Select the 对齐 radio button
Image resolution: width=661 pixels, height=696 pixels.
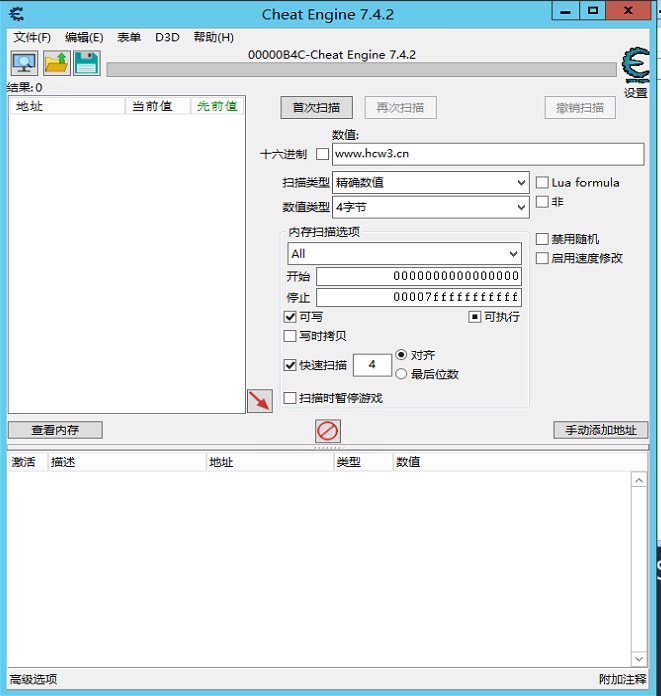tap(401, 355)
